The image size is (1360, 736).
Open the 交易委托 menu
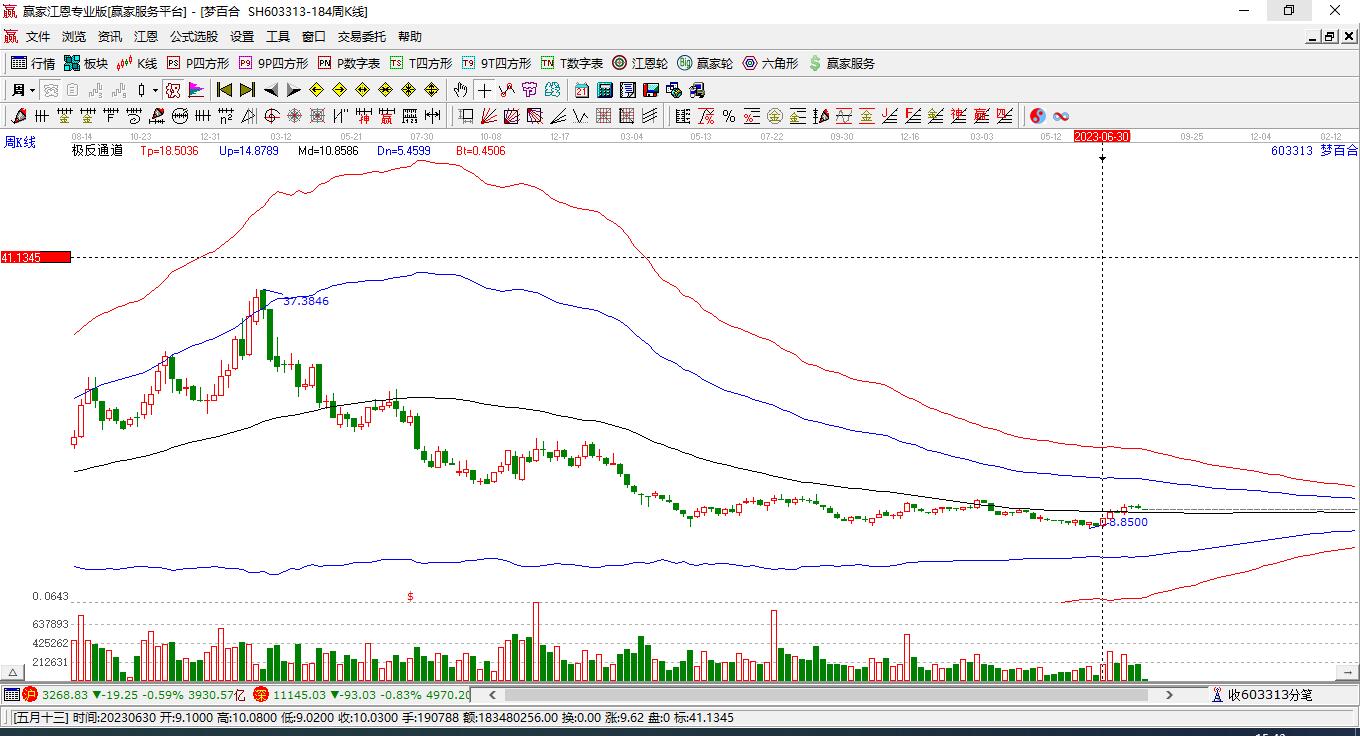point(361,37)
